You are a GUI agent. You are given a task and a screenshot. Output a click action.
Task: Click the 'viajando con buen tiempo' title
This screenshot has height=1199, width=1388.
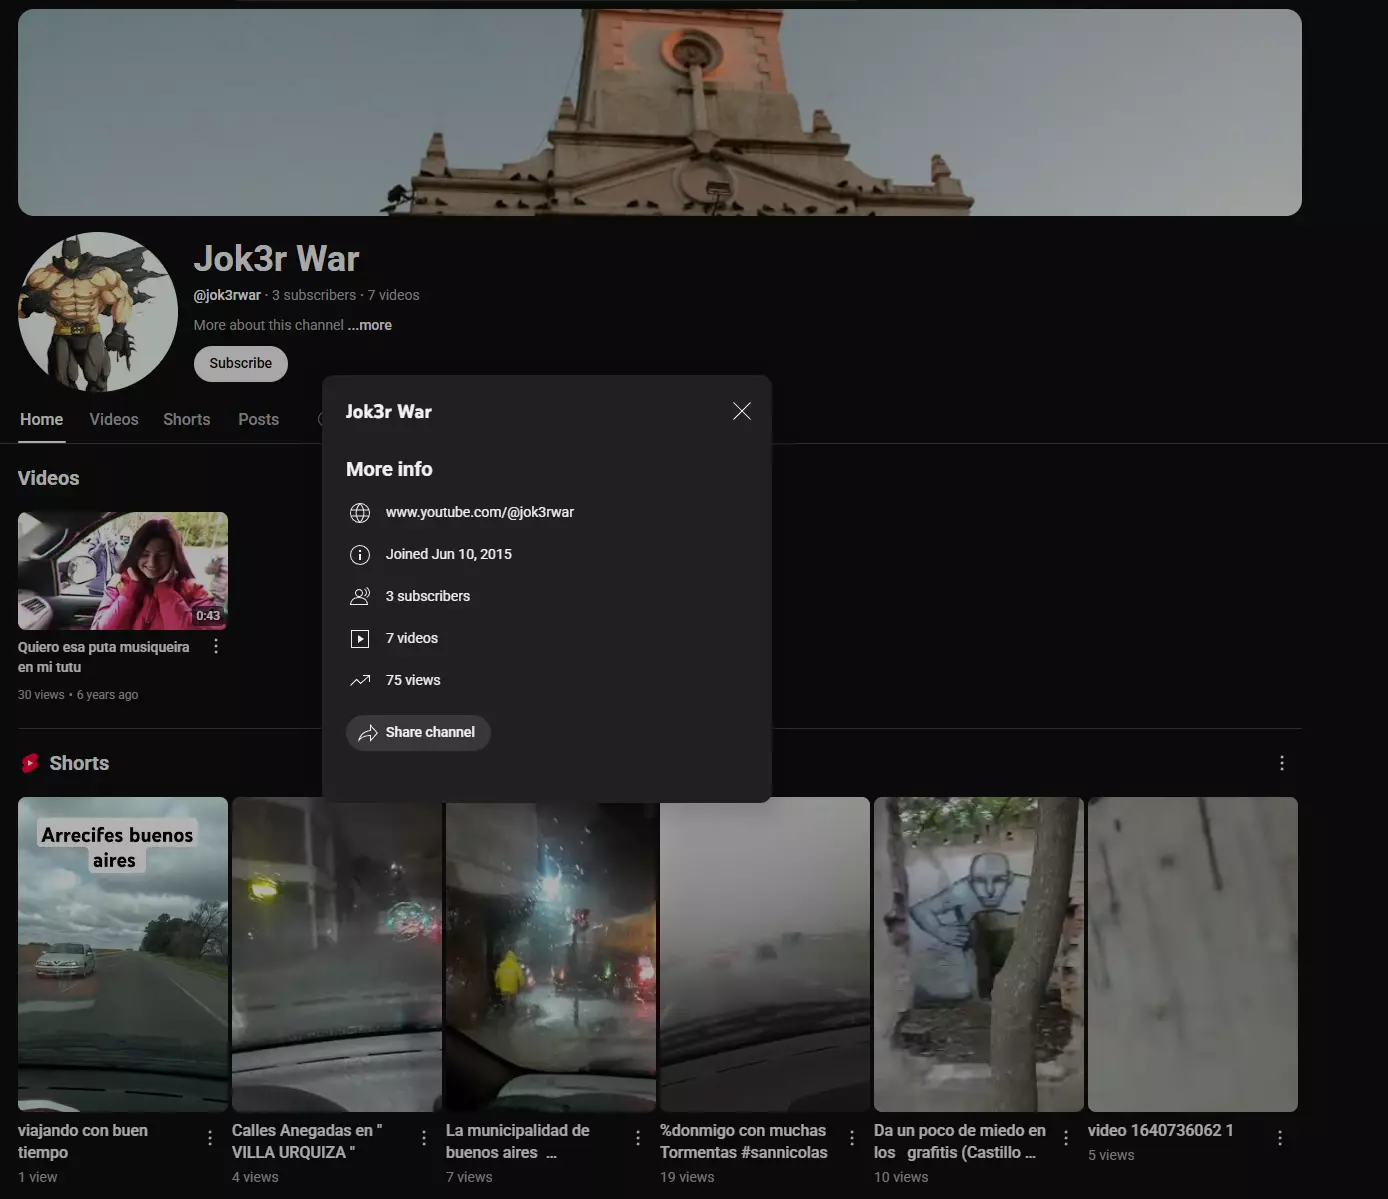[83, 1141]
